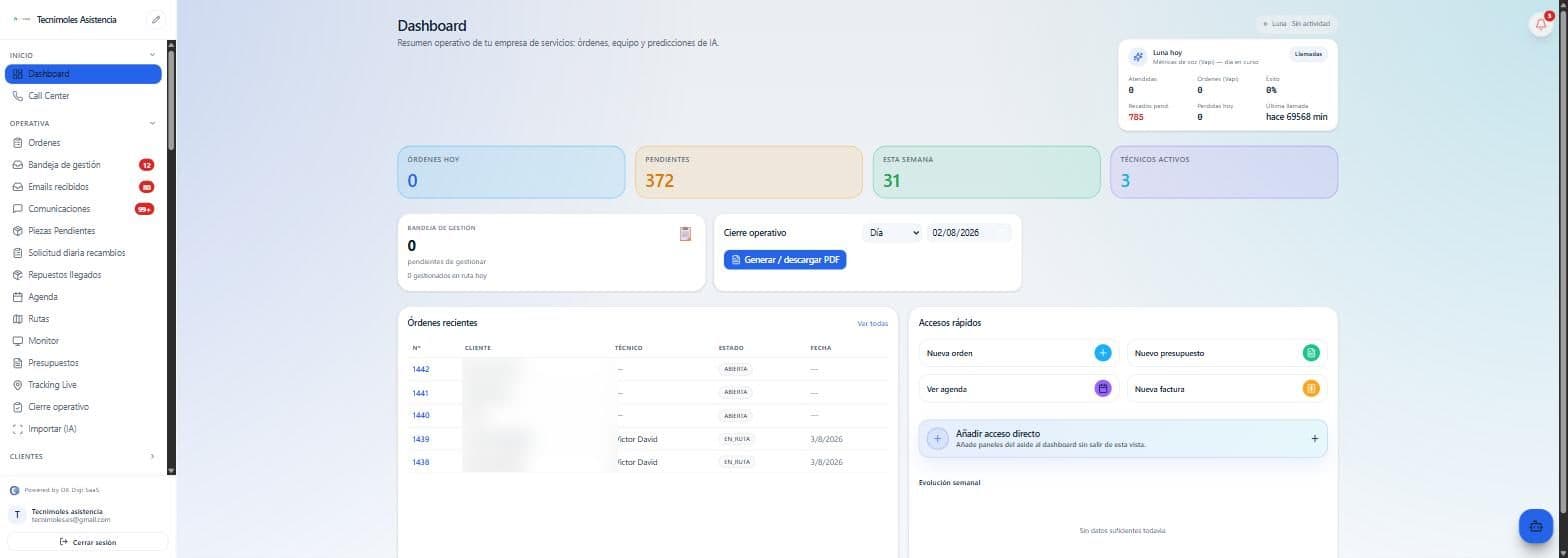
Task: Click the hace 69568 min value
Action: coord(1297,117)
